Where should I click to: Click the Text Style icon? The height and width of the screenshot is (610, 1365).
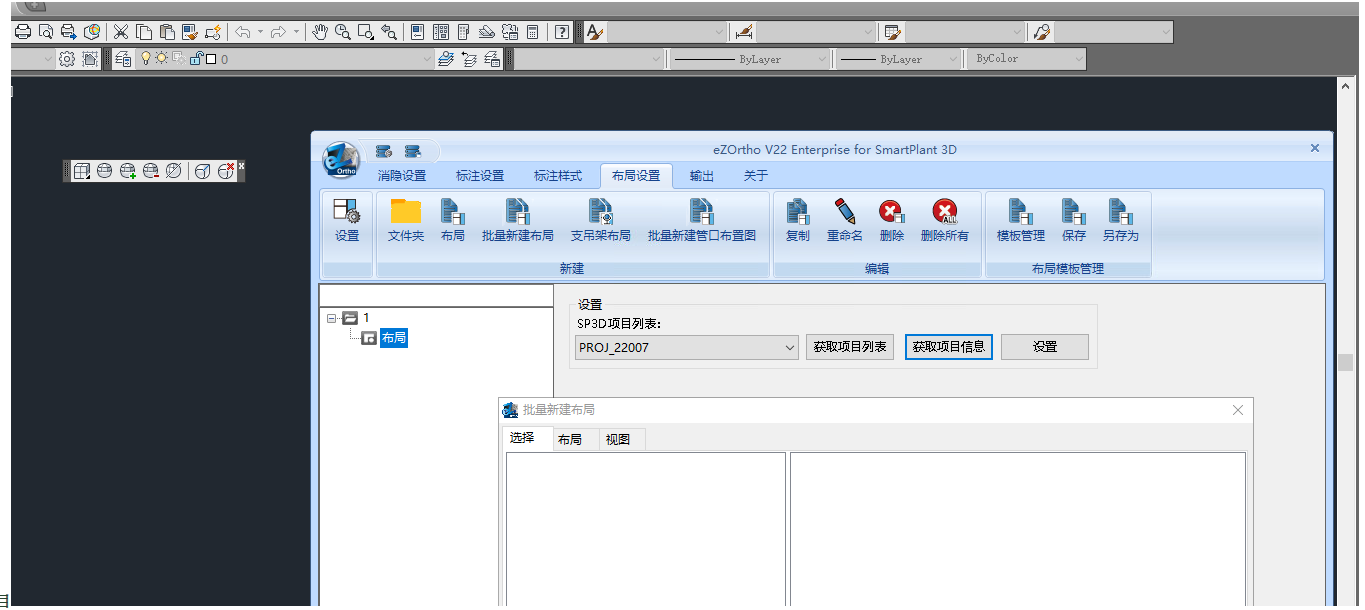[x=594, y=31]
